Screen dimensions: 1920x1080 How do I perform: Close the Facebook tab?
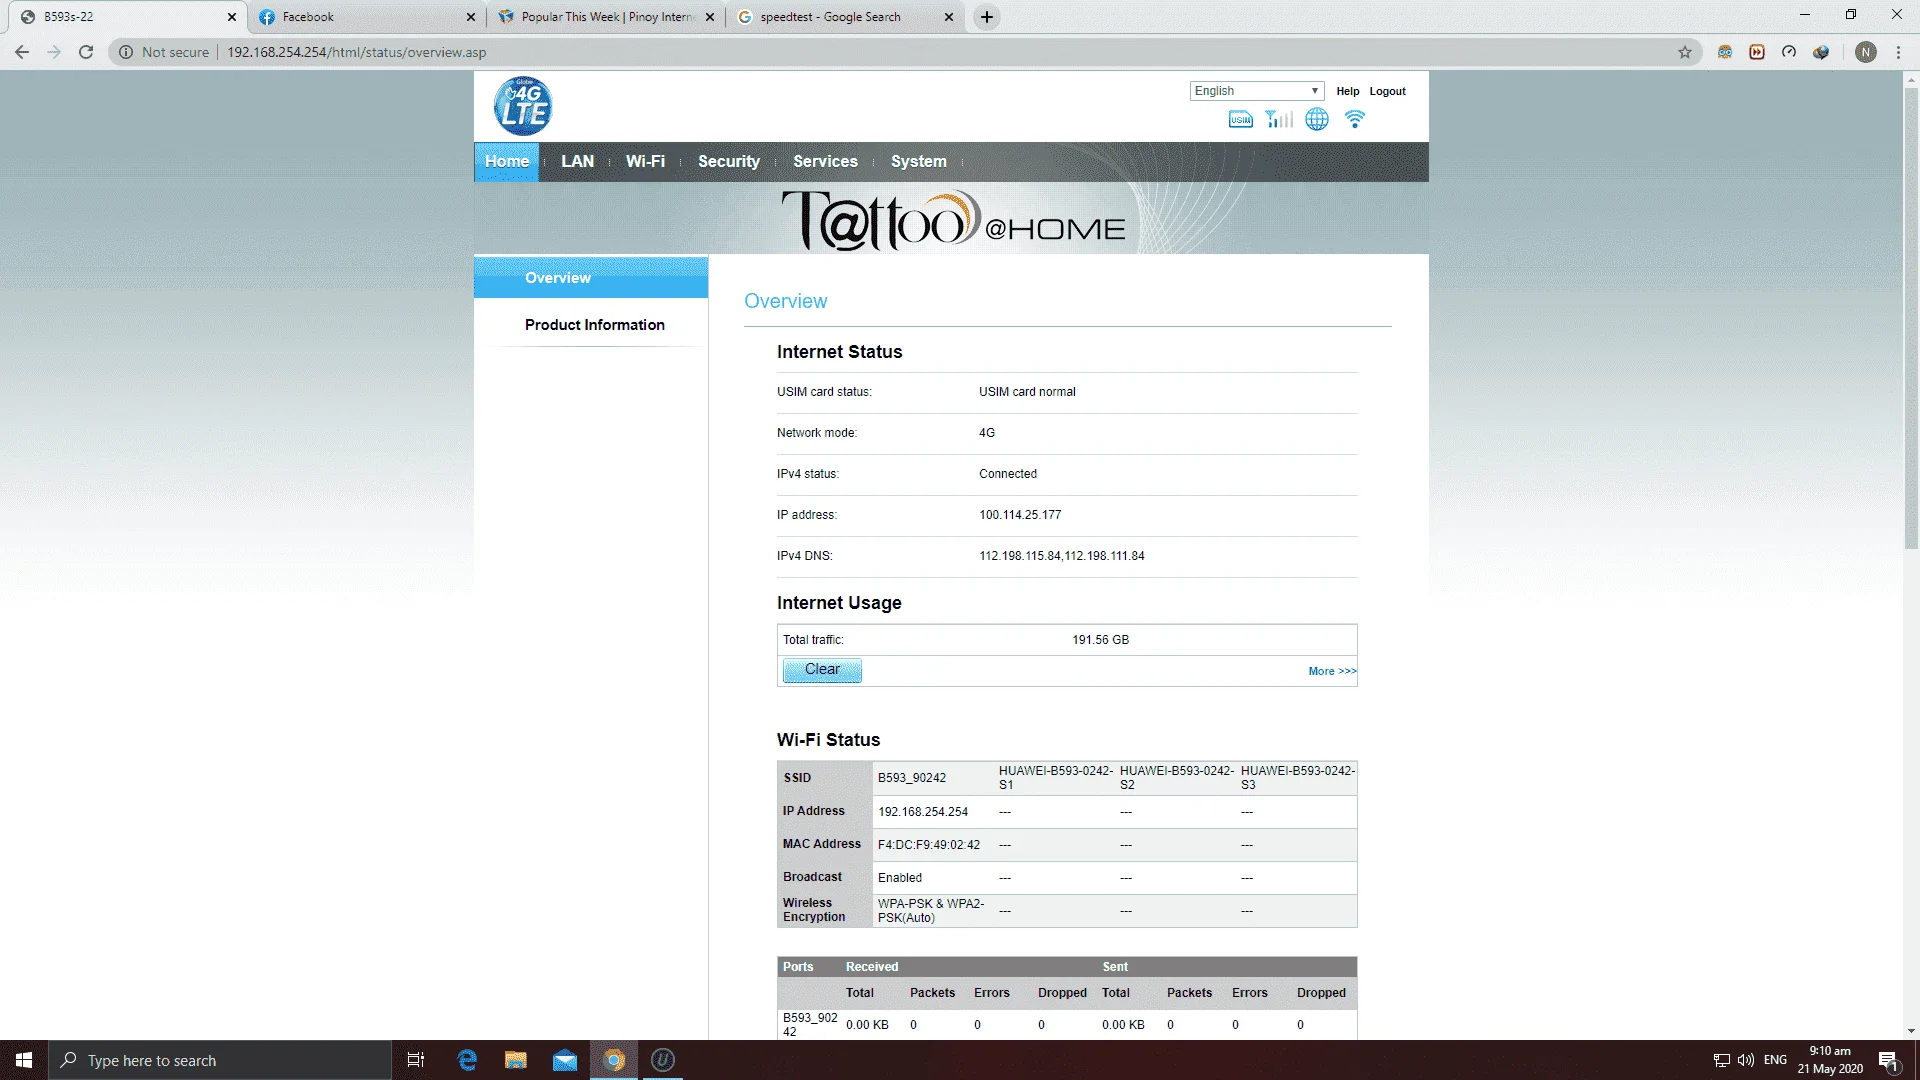pyautogui.click(x=471, y=17)
